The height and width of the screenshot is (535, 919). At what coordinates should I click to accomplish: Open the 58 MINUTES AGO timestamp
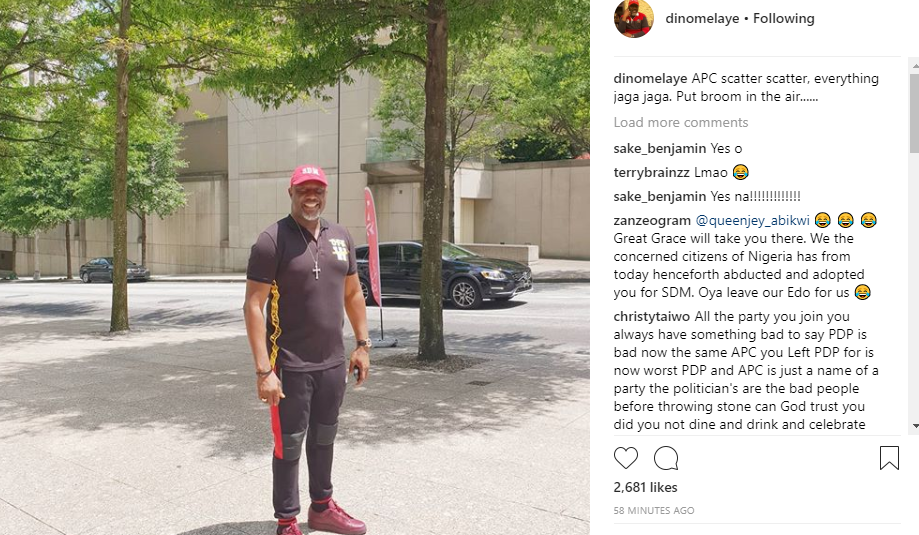tap(654, 510)
